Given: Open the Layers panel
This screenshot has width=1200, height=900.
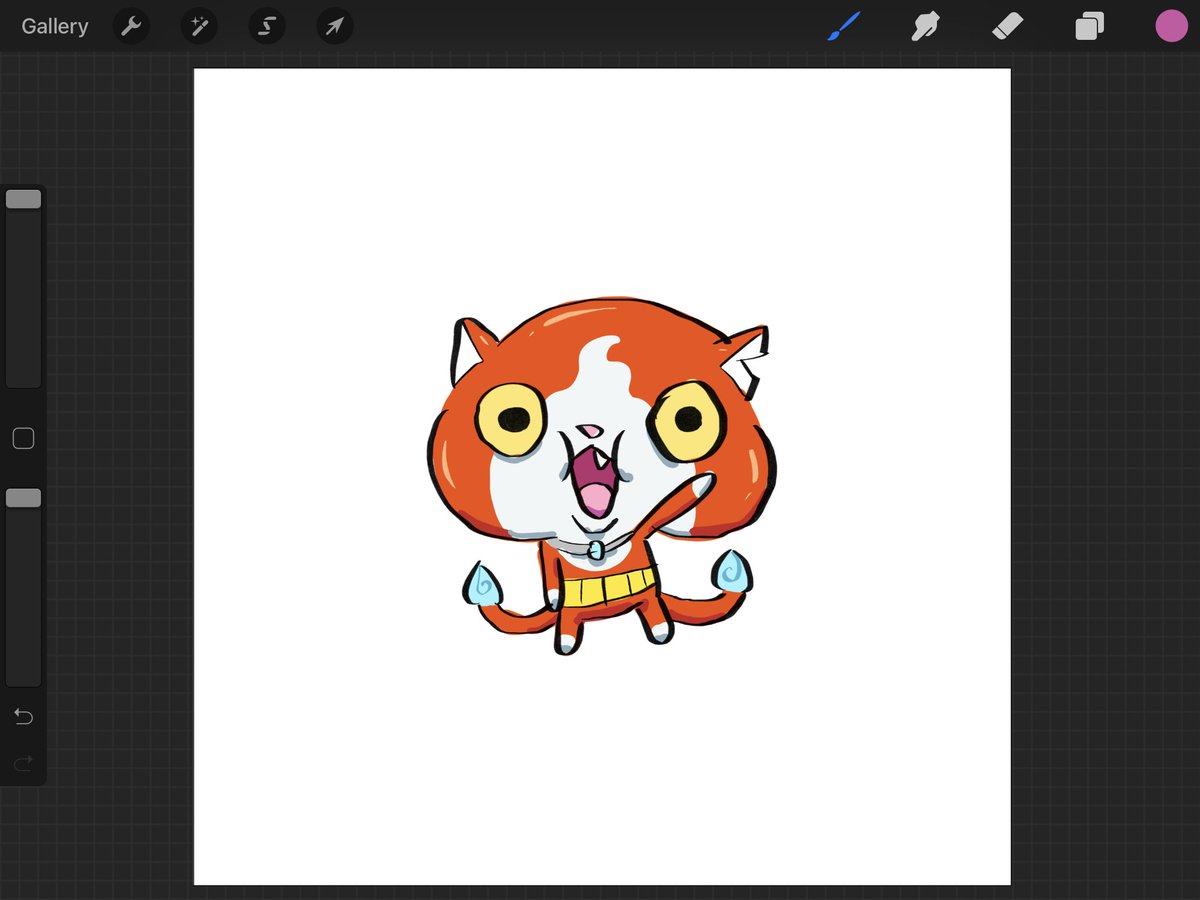Looking at the screenshot, I should 1089,26.
